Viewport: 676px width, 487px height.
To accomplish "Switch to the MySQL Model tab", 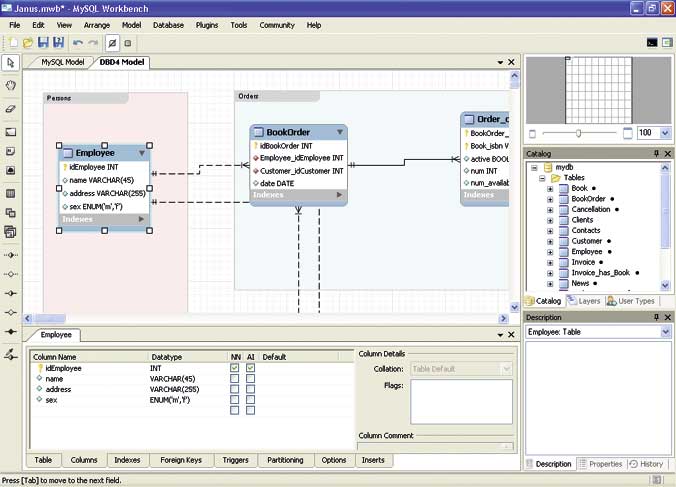I will pyautogui.click(x=63, y=62).
